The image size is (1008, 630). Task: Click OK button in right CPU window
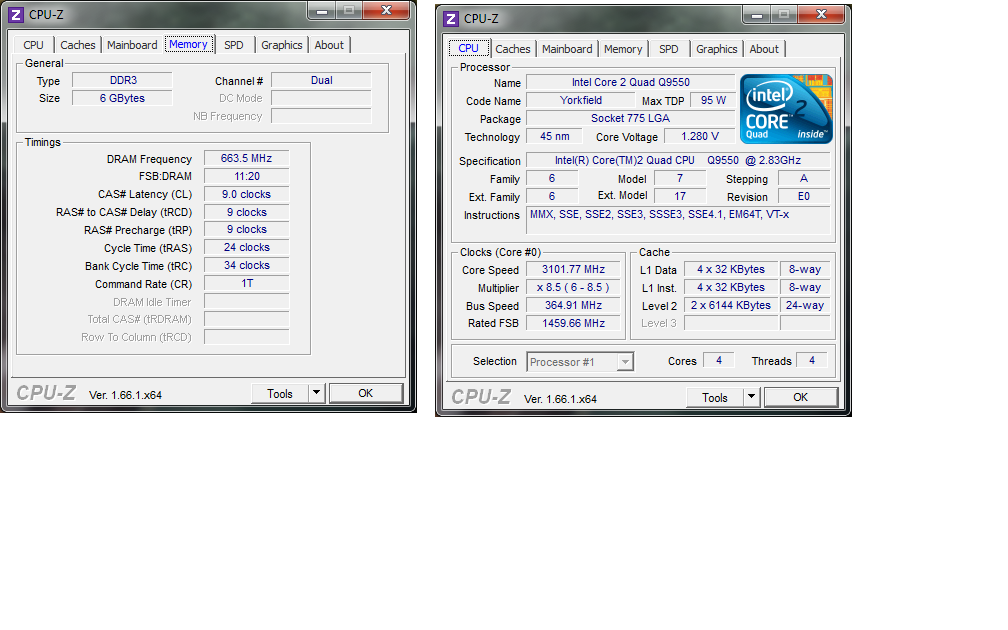pyautogui.click(x=800, y=397)
